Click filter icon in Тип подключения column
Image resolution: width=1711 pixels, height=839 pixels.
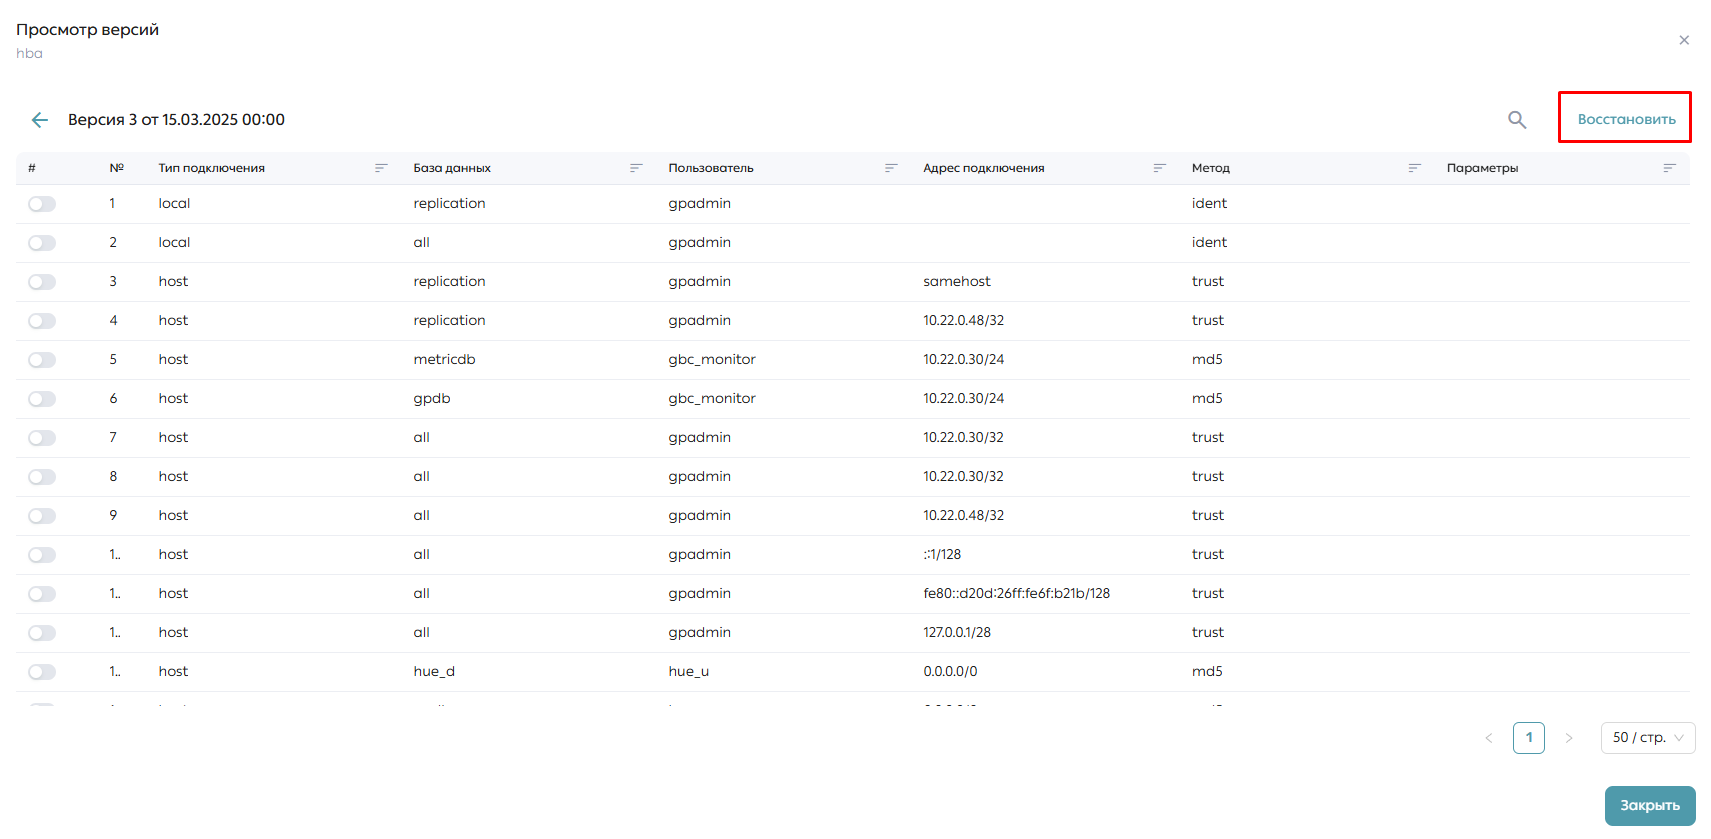(x=381, y=168)
